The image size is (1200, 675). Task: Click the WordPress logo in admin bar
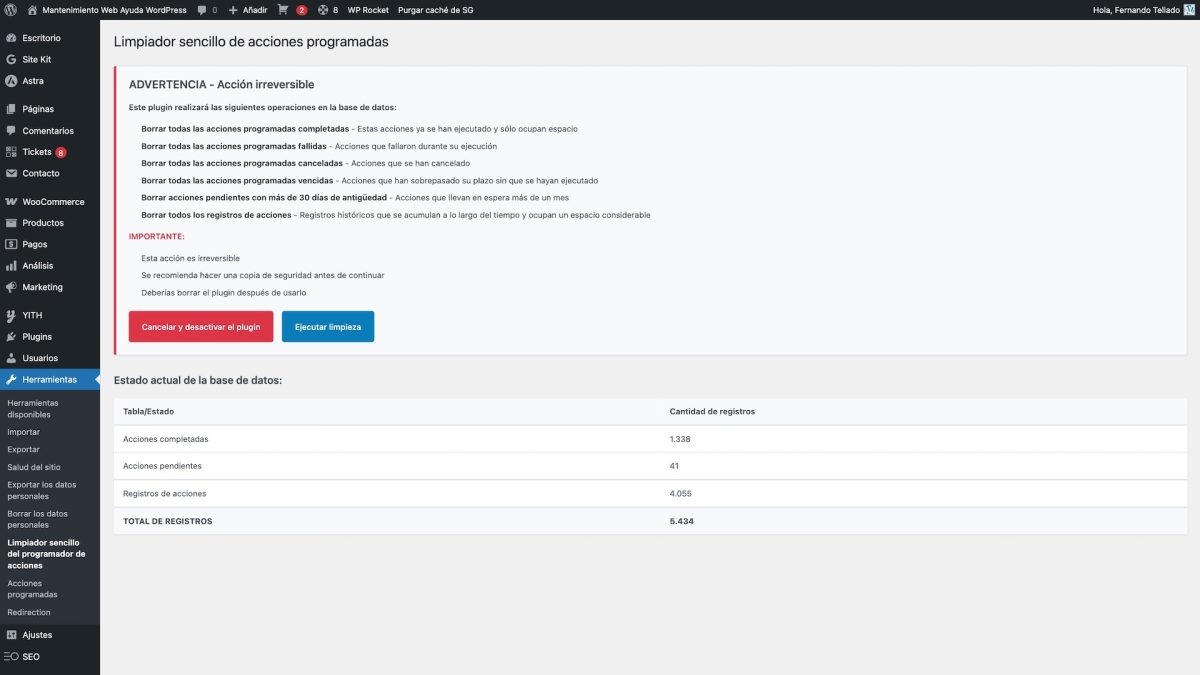pyautogui.click(x=10, y=10)
